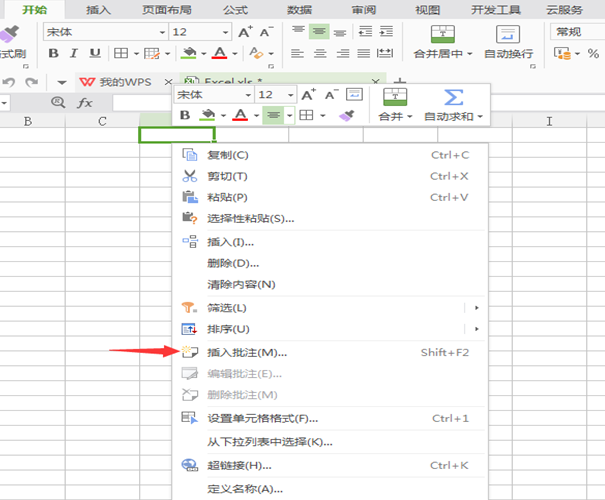Click the ribbon justify icon
This screenshot has height=500, width=605.
tap(363, 53)
